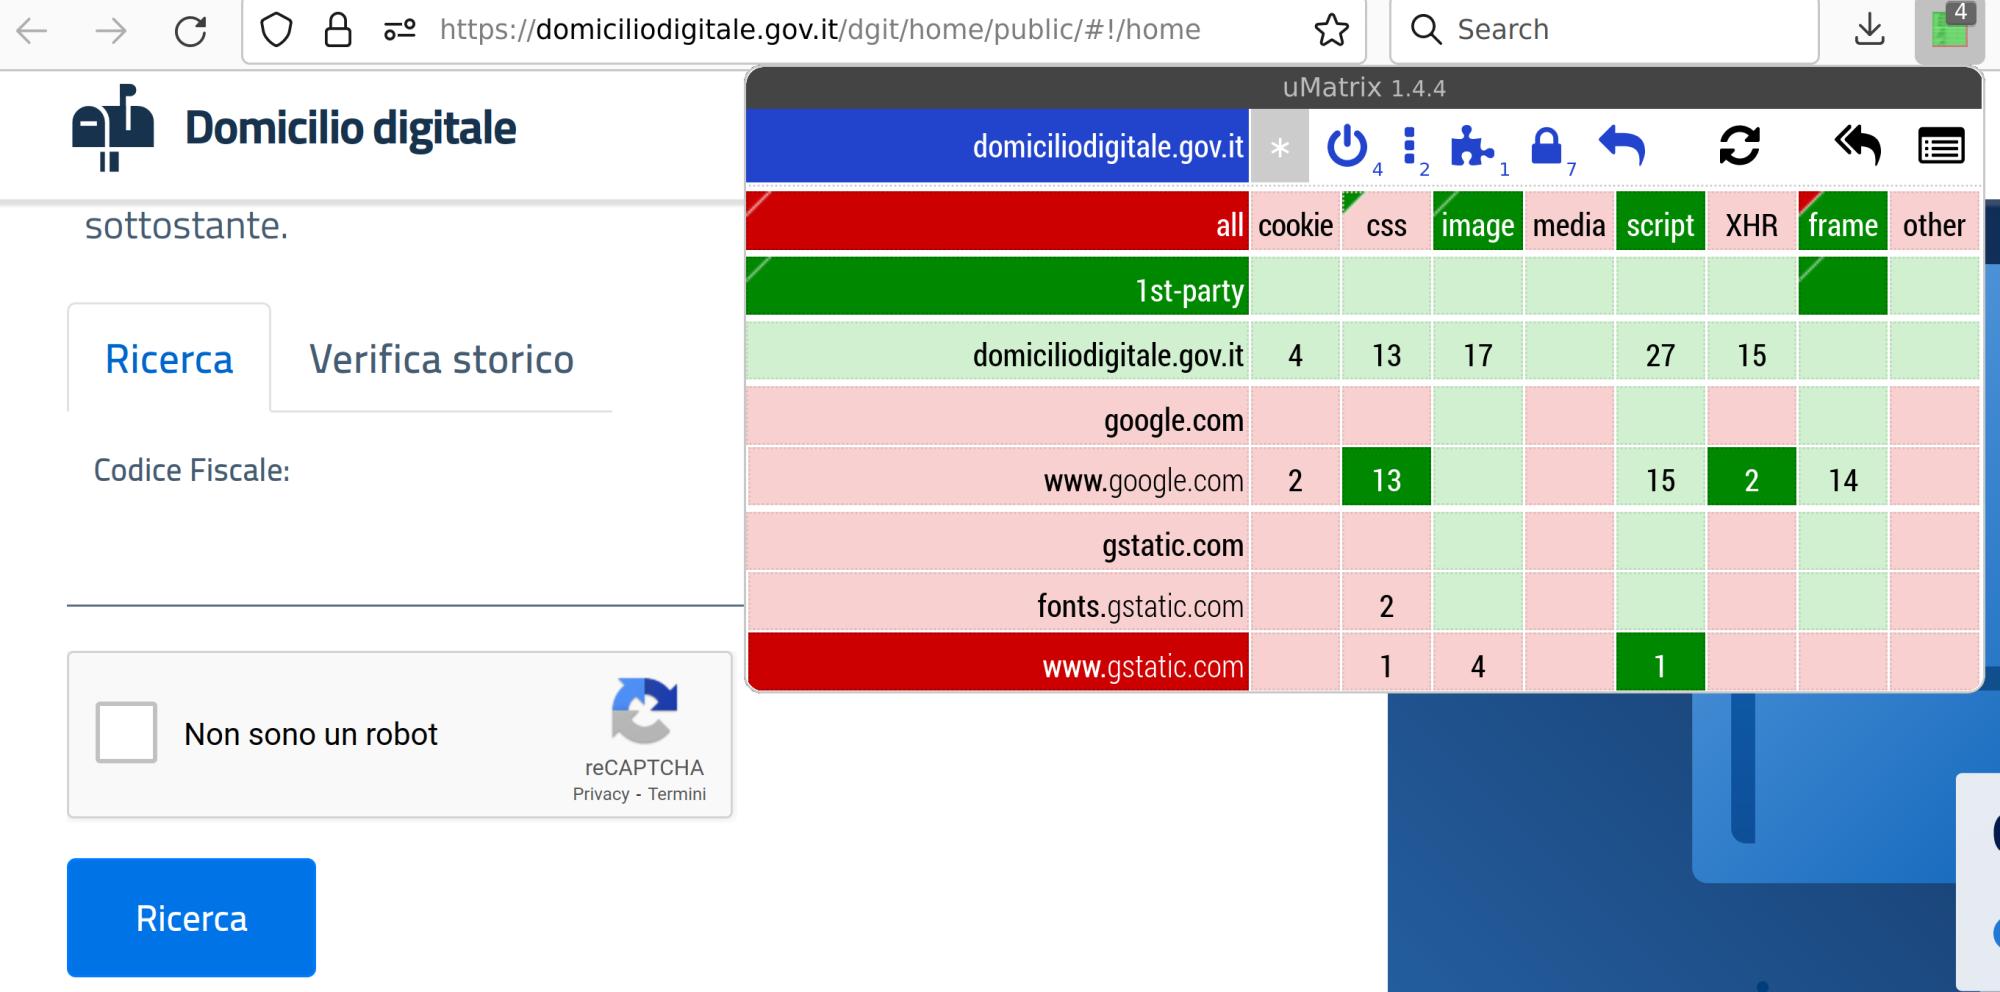This screenshot has height=992, width=2000.
Task: Click the padlock save-rules icon
Action: (1546, 146)
